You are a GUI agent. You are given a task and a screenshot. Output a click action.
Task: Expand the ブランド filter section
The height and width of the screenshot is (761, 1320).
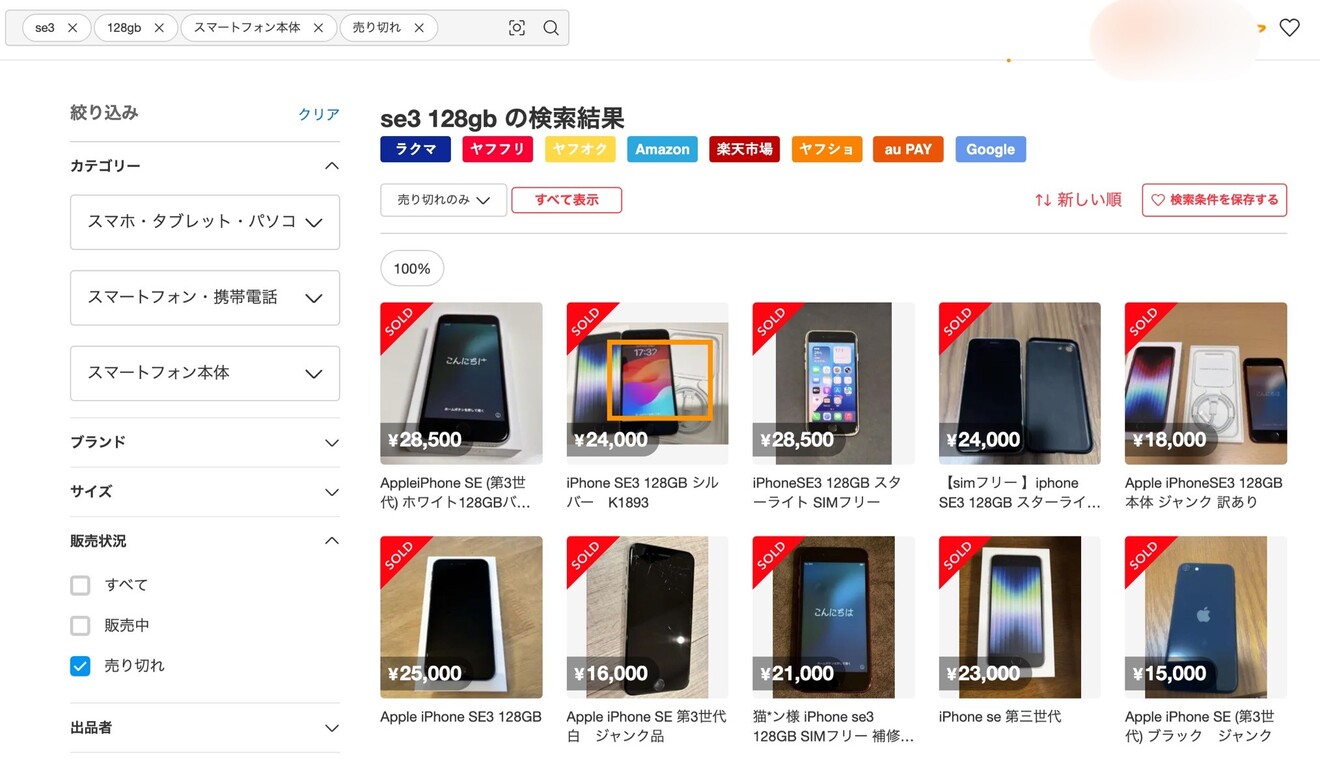205,442
